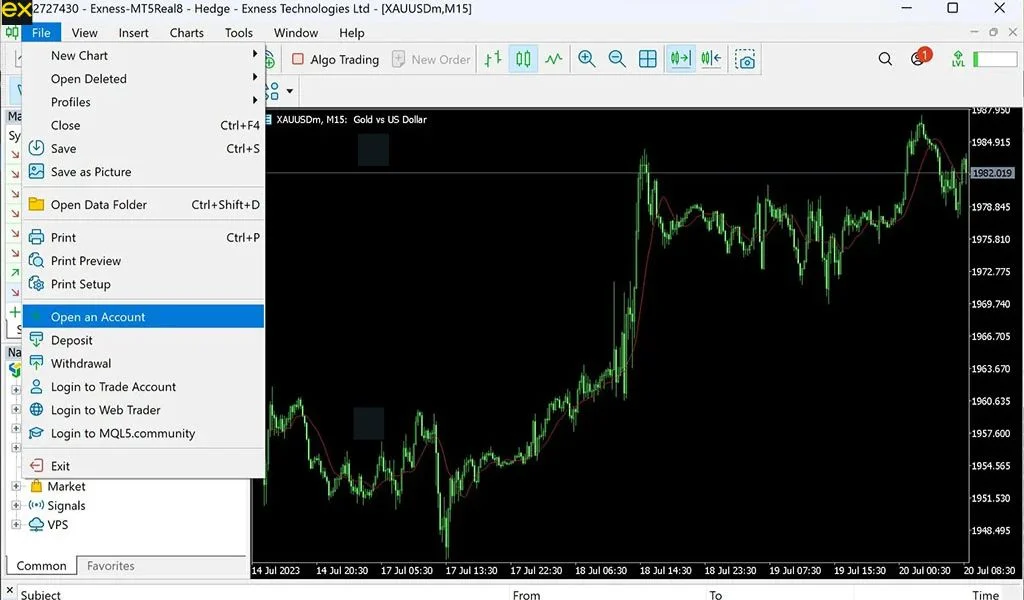This screenshot has width=1024, height=600.
Task: Expand the Signals tree node
Action: pos(16,506)
